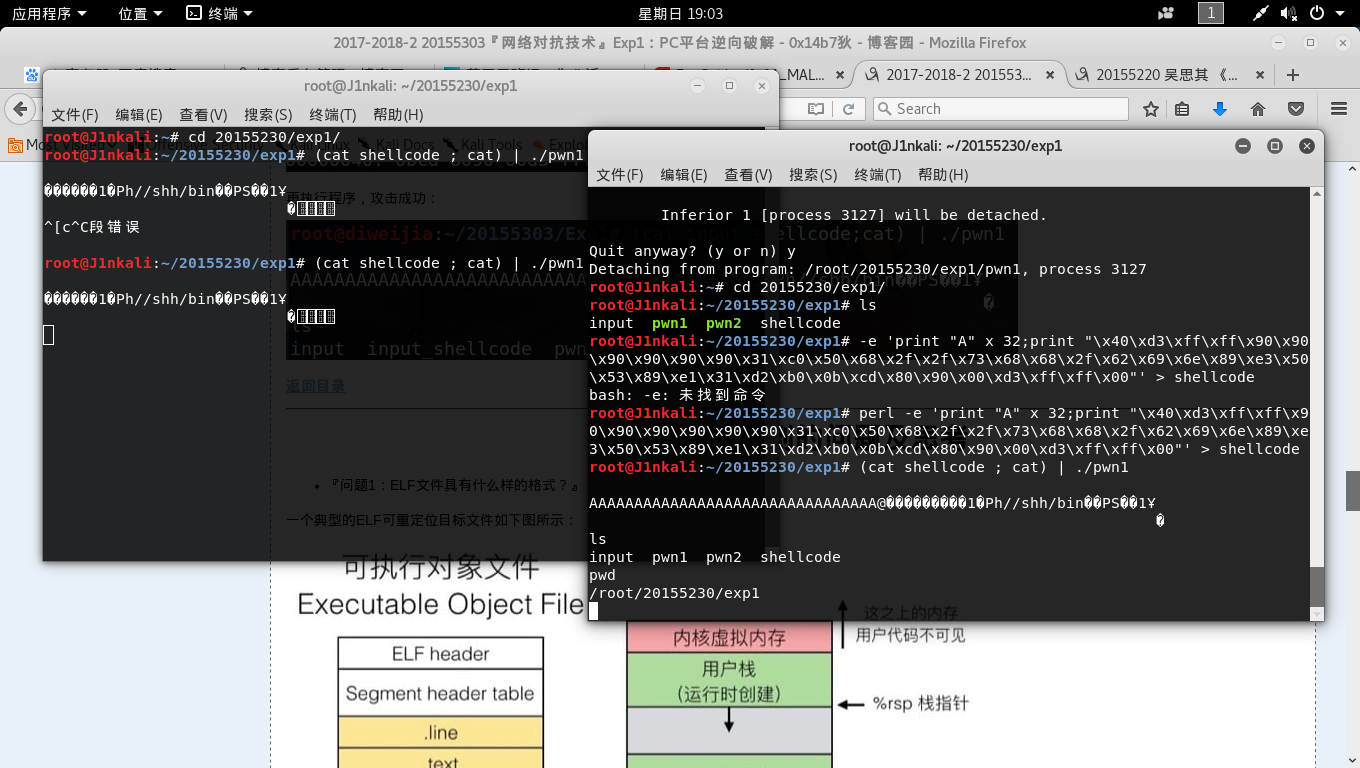Screen dimensions: 1360x768
Task: Click 'Quit anyway? (y or n) y' line
Action: pyautogui.click(x=693, y=251)
